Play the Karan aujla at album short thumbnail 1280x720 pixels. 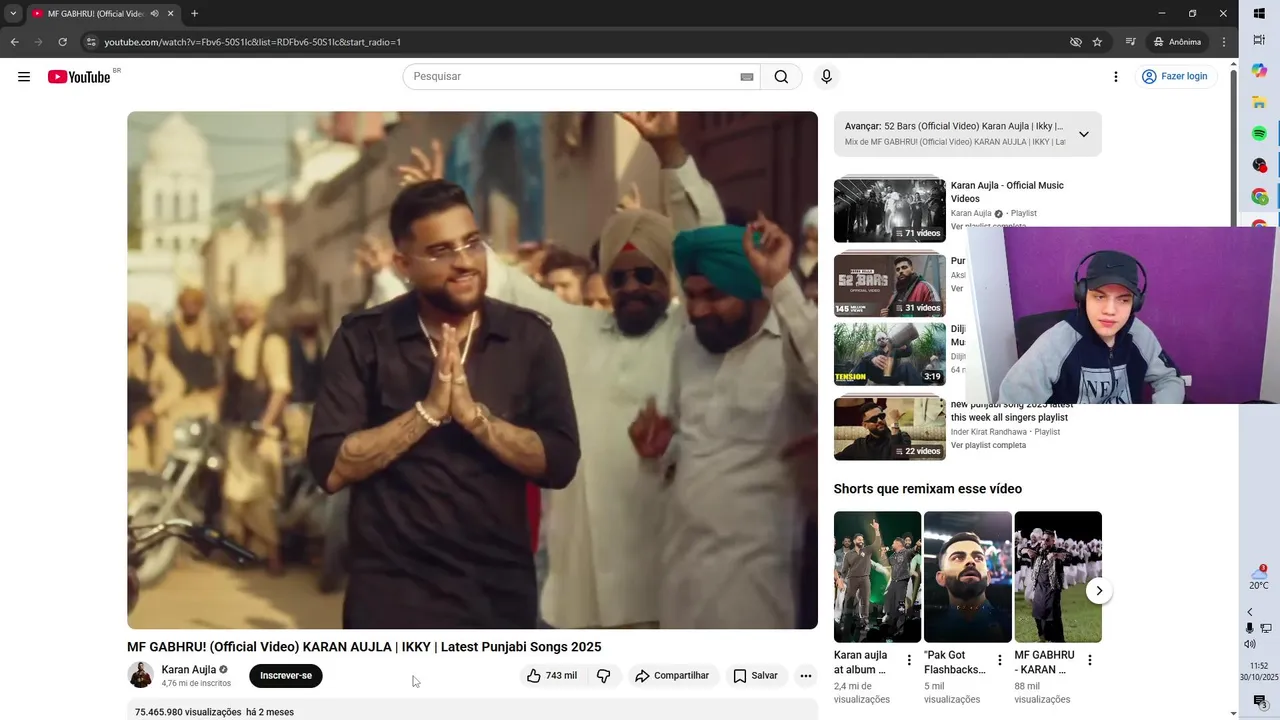877,577
